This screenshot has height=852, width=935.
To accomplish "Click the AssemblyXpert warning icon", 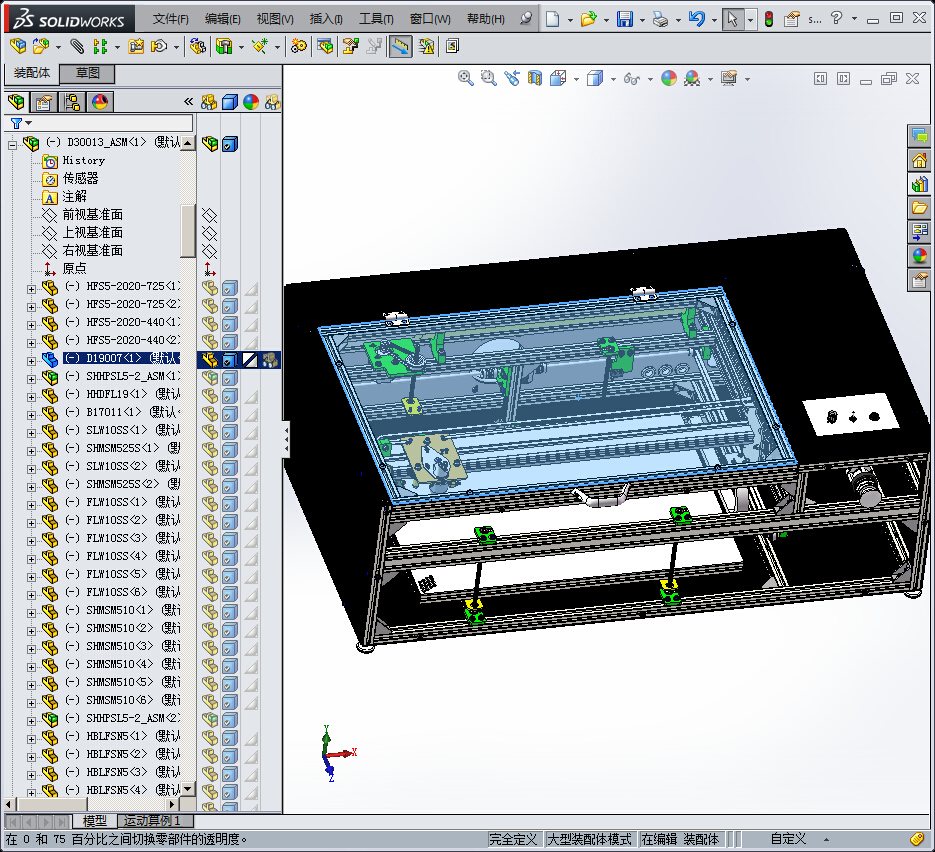I will (x=426, y=46).
